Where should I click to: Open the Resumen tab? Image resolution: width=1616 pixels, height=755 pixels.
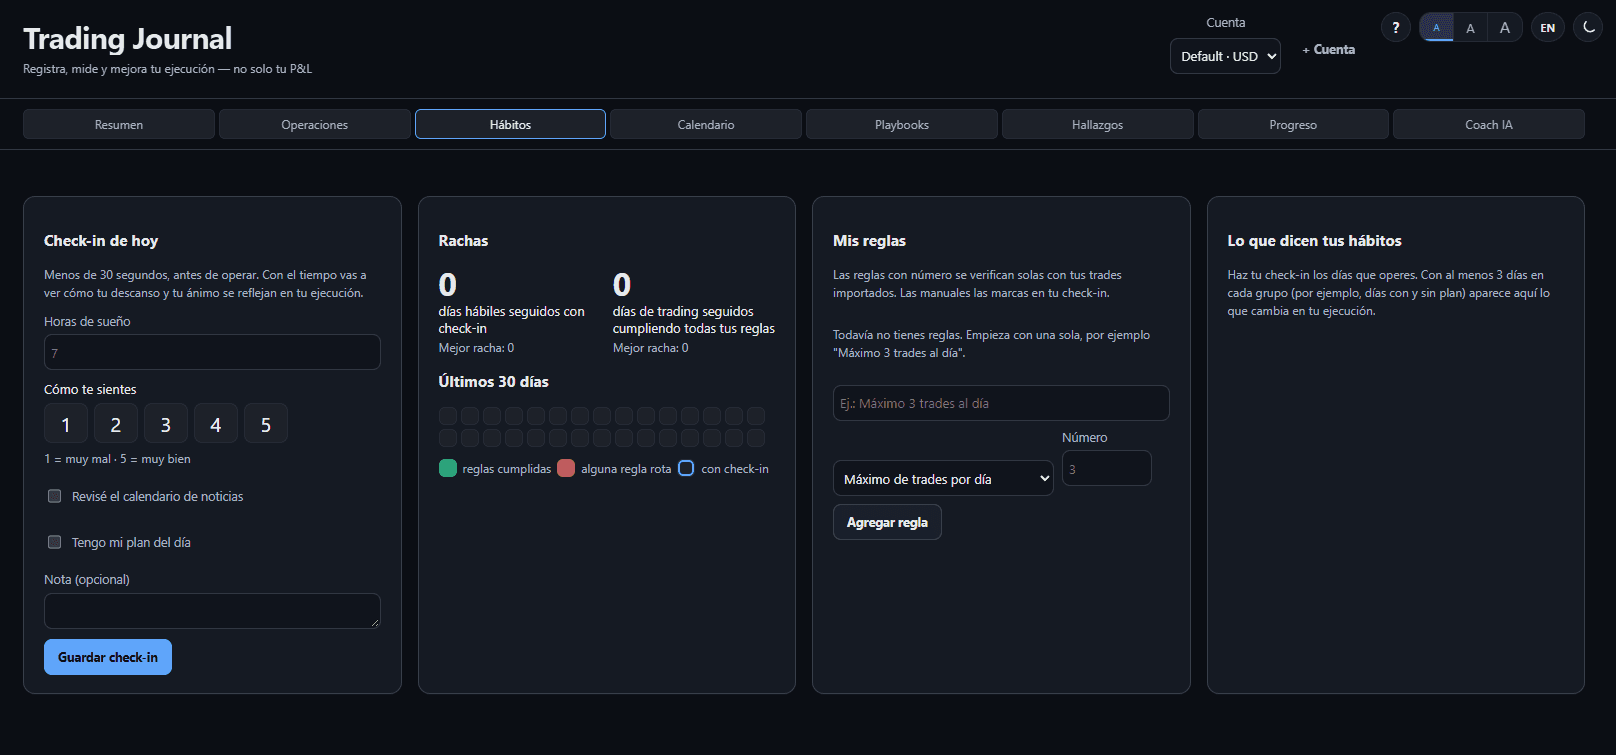click(119, 124)
